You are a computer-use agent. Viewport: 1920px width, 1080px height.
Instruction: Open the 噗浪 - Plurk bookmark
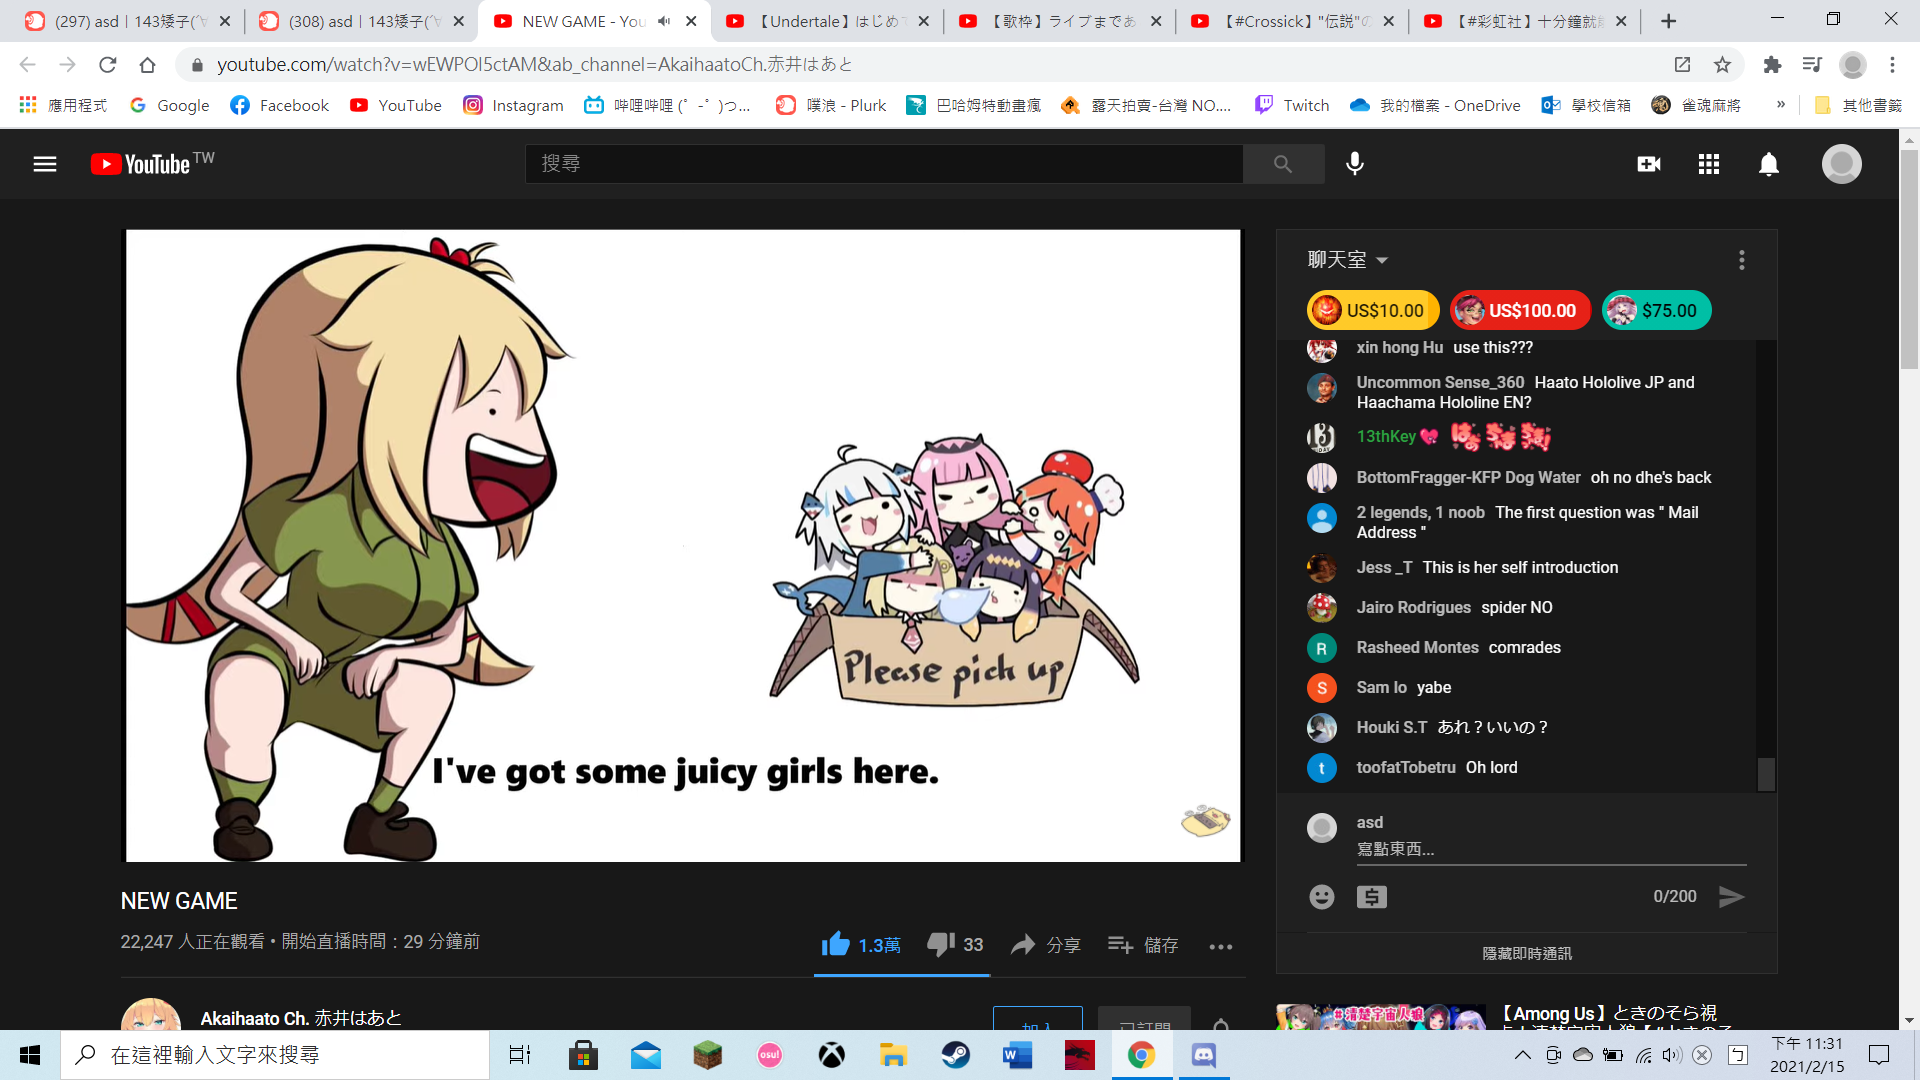click(x=832, y=105)
